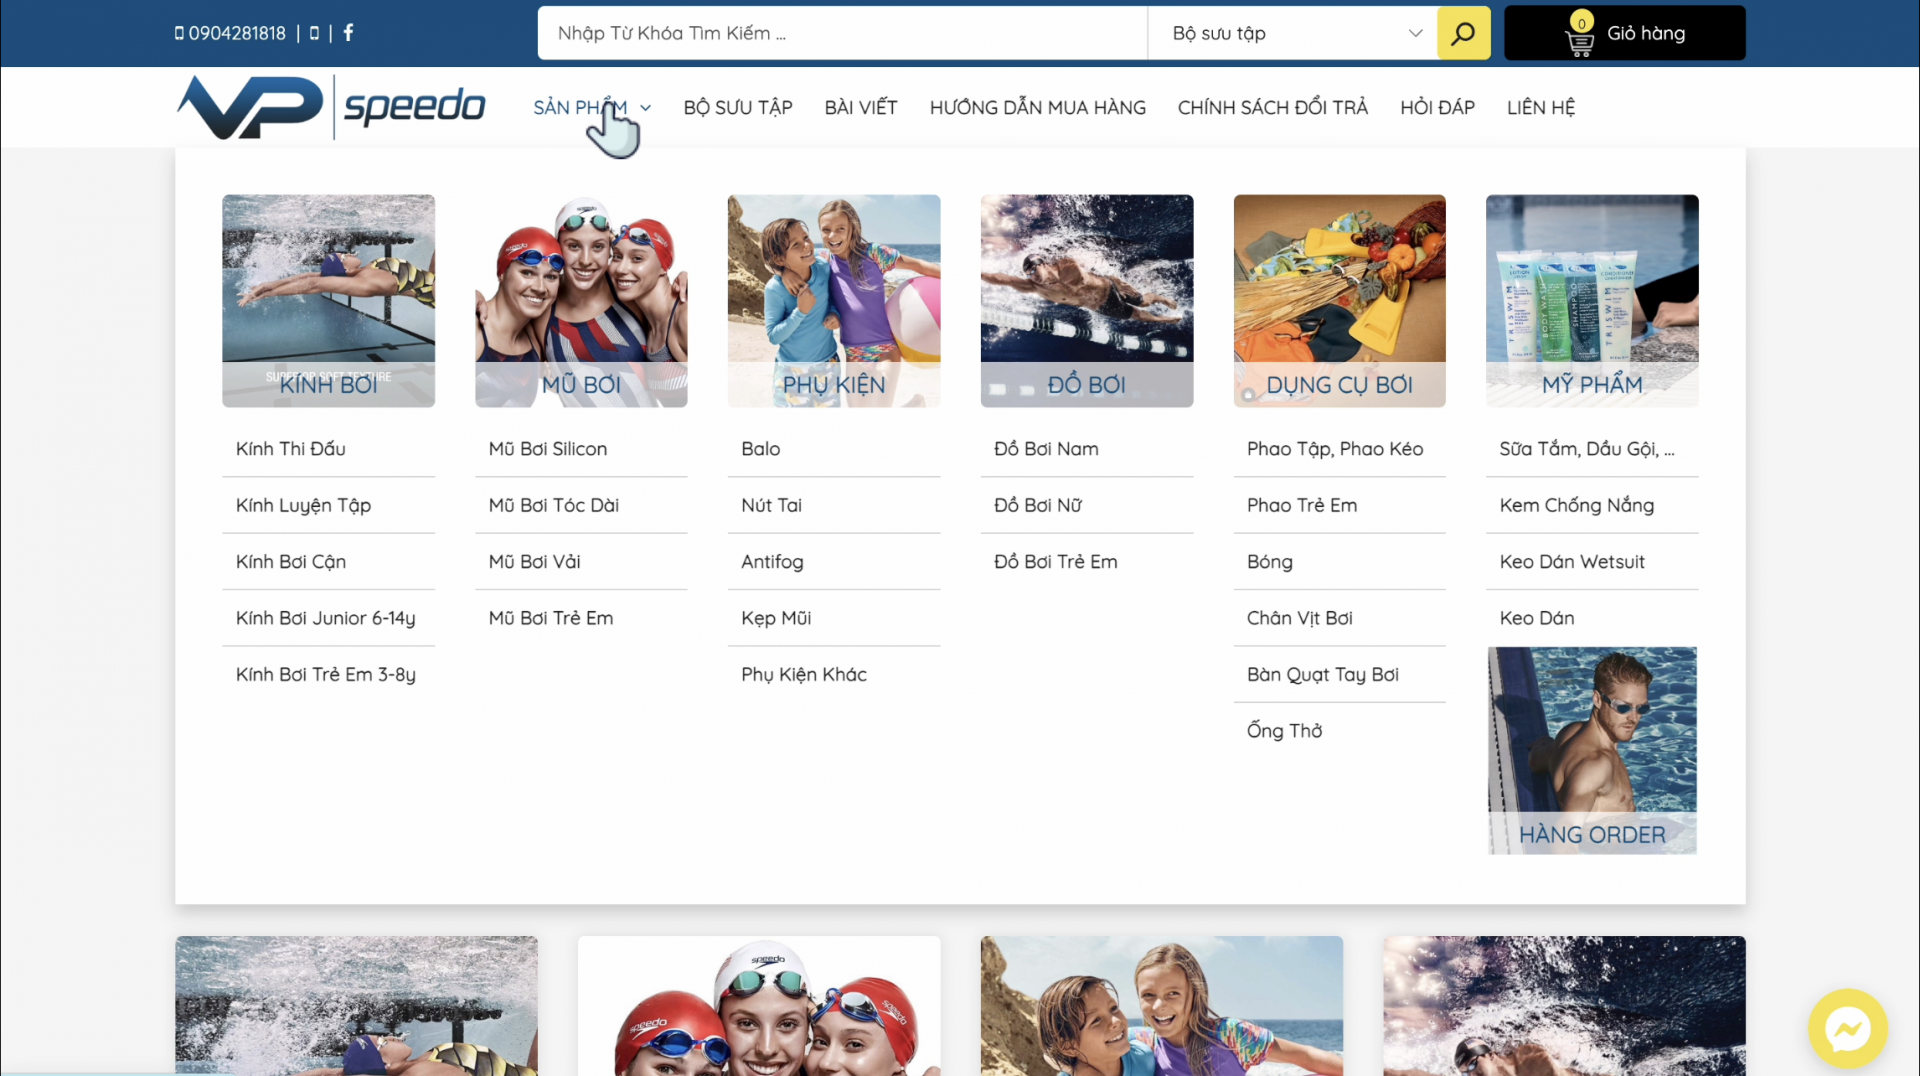
Task: Open the Kẹp Mũi link
Action: [776, 618]
